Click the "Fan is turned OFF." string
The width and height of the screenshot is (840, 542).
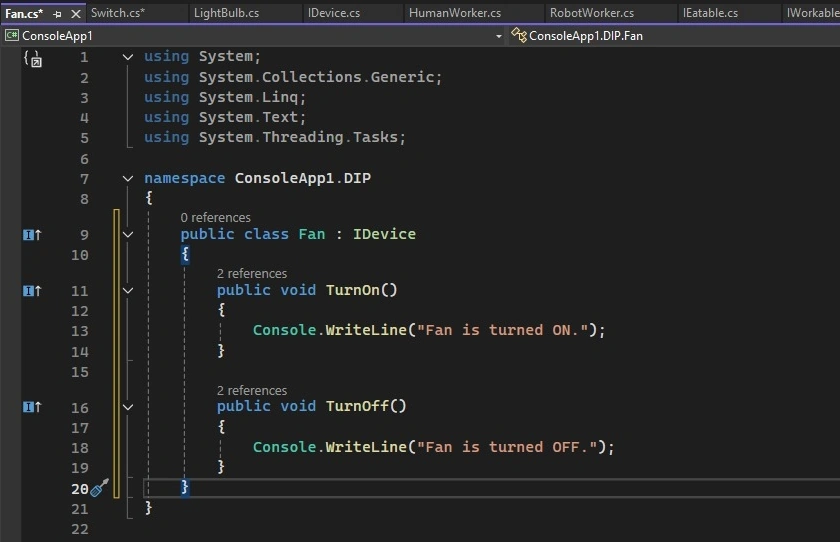click(x=507, y=447)
